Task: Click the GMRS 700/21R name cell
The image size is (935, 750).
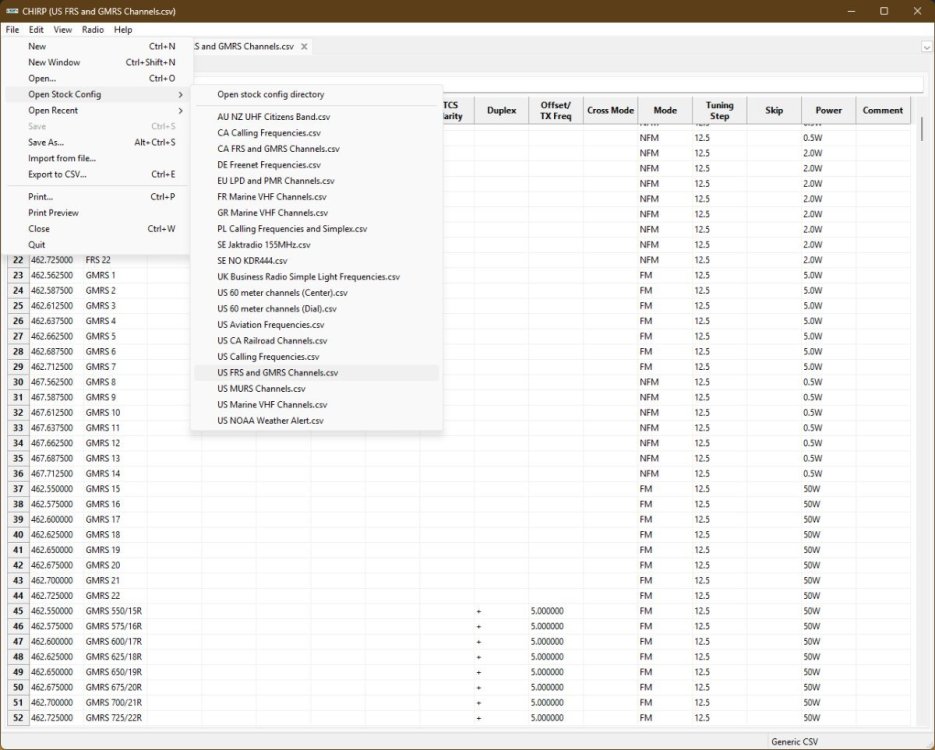Action: [114, 703]
